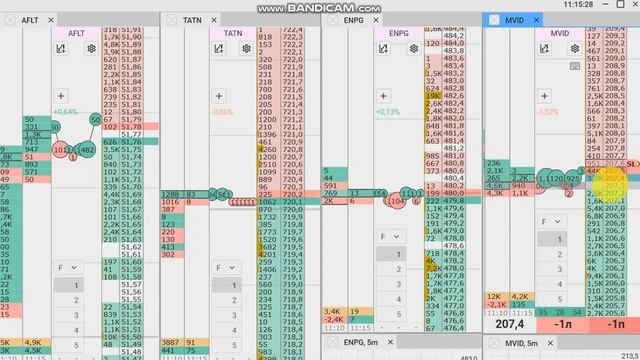Screen dimensions: 640x360
Task: Click the plus button in MVID panel
Action: [x=544, y=96]
